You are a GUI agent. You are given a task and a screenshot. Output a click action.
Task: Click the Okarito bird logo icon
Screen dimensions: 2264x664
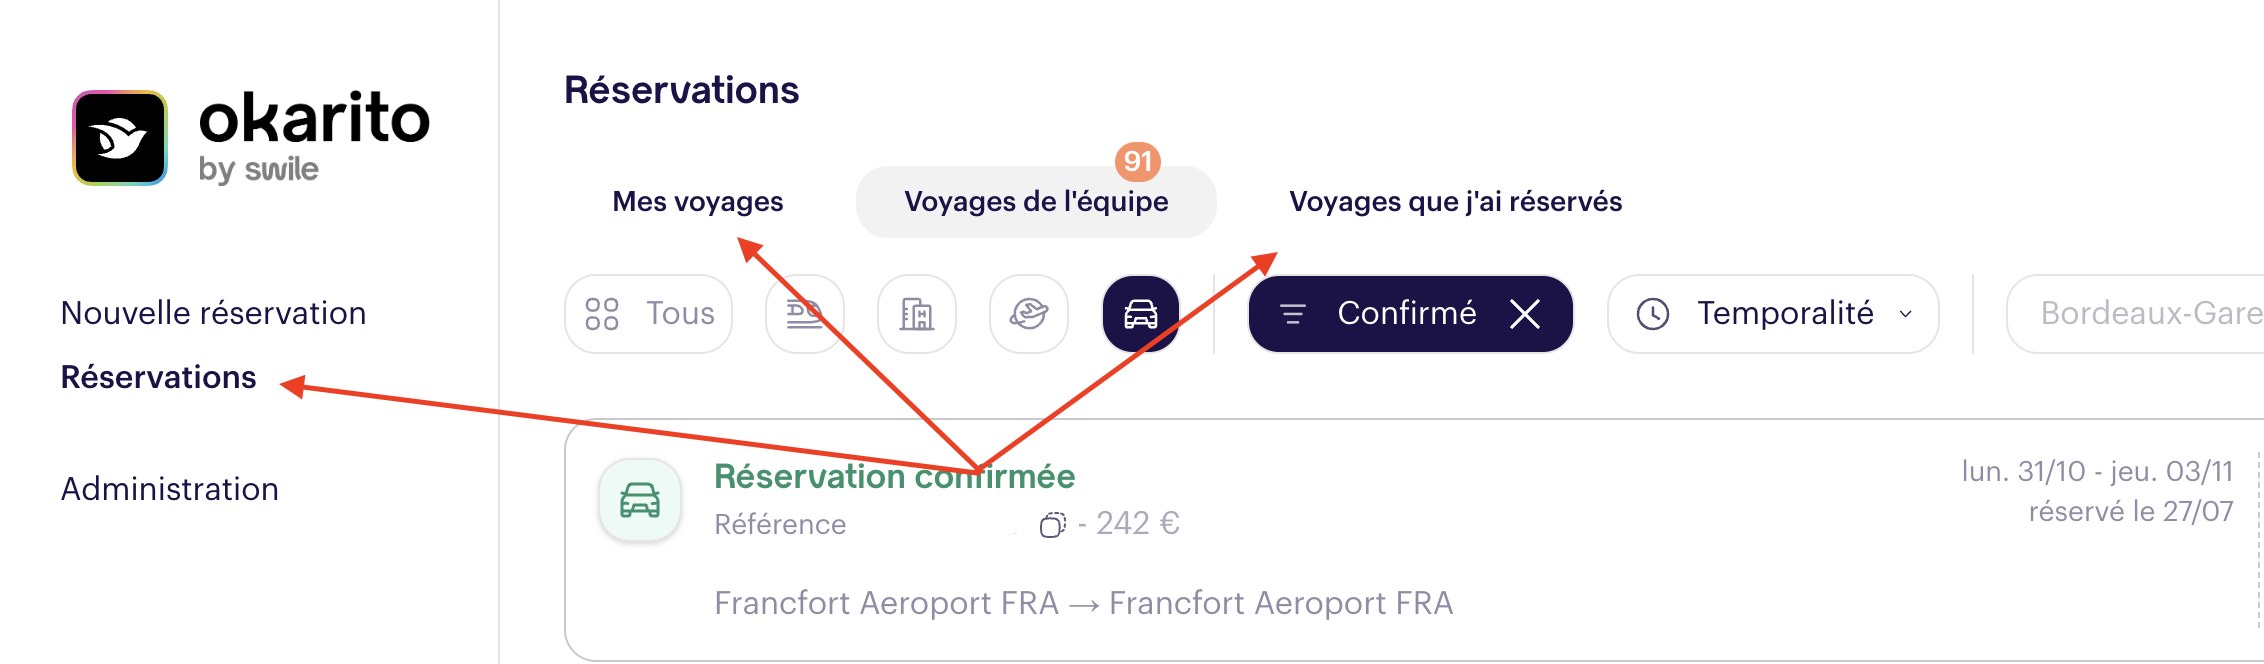[x=120, y=138]
